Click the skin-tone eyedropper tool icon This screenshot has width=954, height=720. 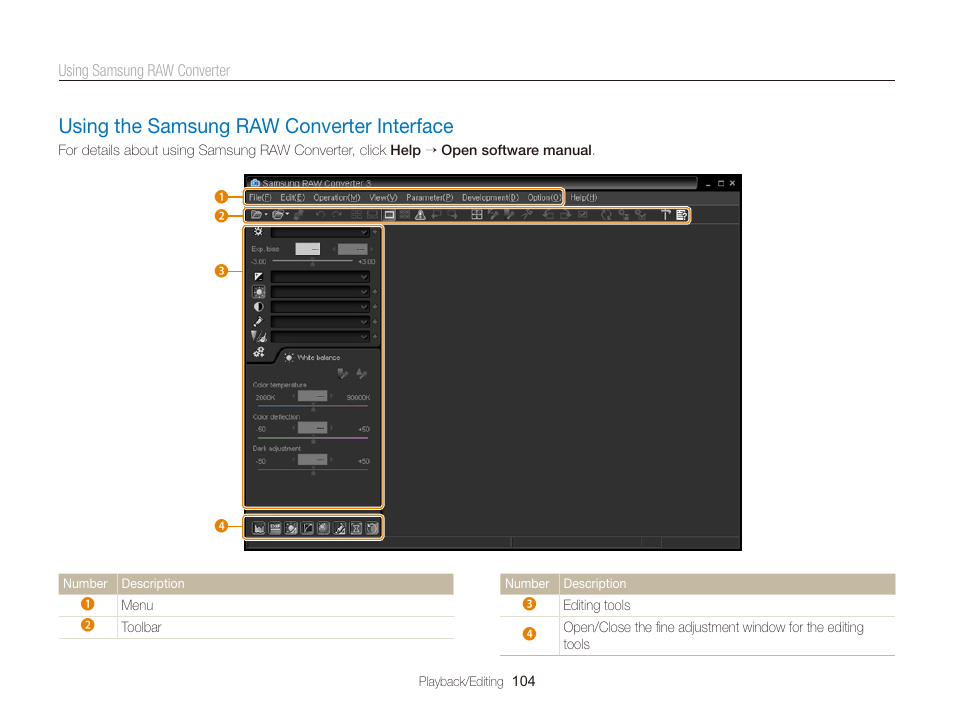pyautogui.click(x=361, y=373)
